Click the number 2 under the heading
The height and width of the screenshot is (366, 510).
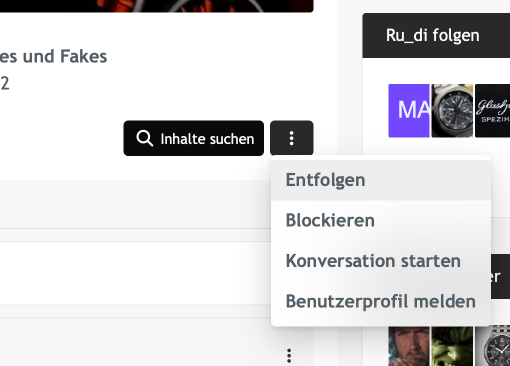tap(5, 83)
